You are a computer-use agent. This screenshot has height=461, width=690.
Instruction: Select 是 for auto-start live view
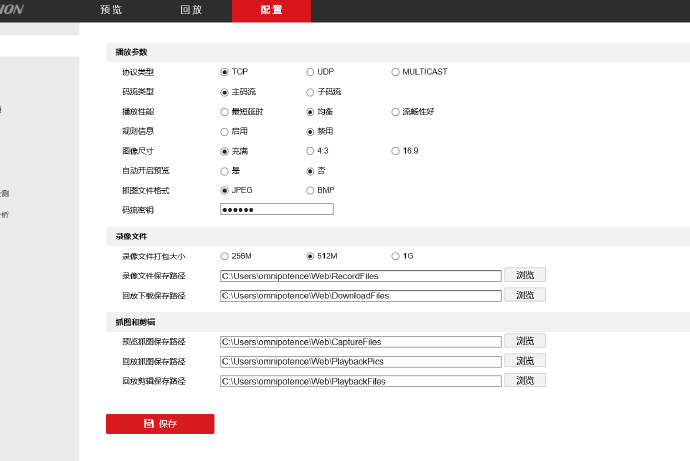[224, 170]
